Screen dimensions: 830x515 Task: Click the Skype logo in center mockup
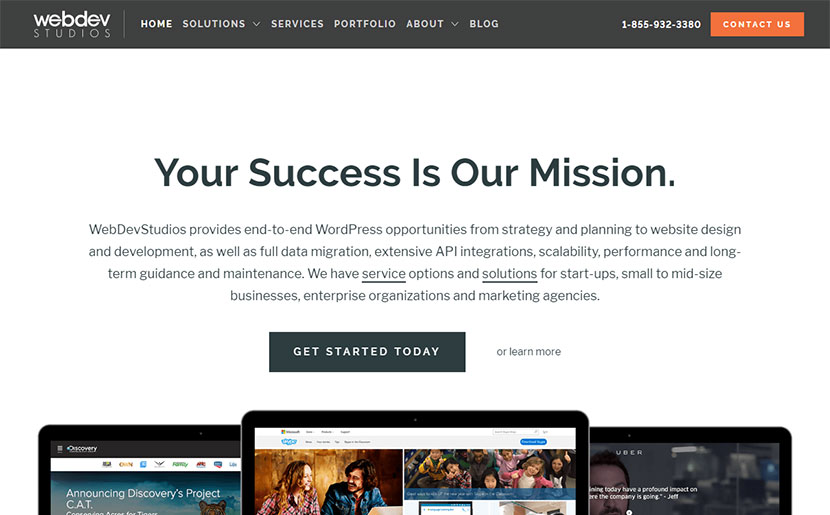[x=289, y=441]
